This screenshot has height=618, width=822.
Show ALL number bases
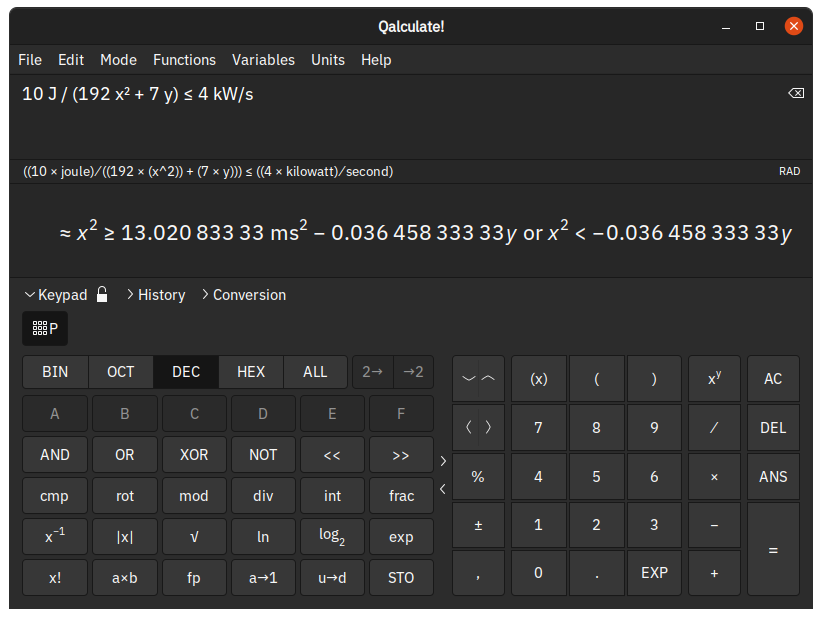(315, 372)
